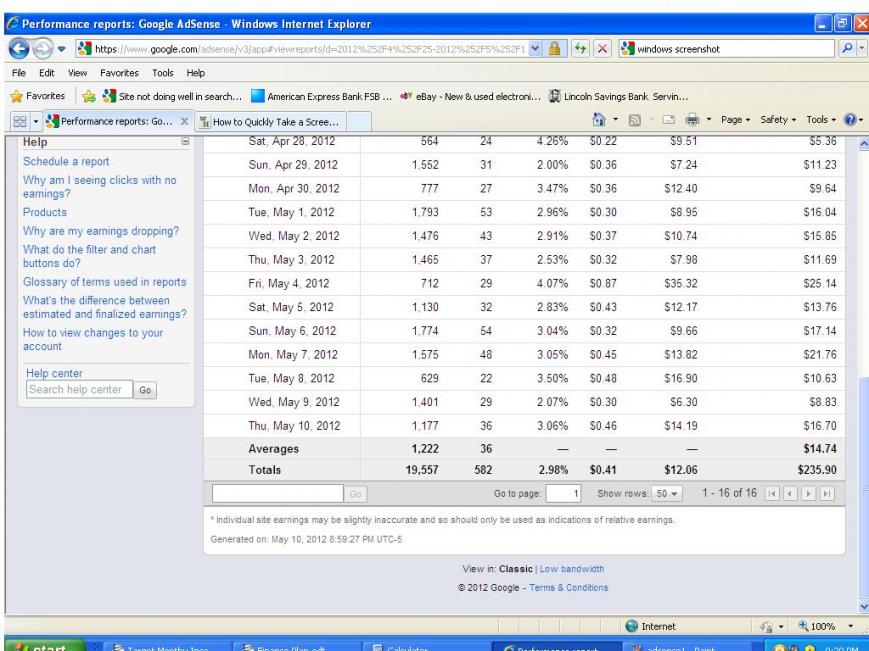This screenshot has width=869, height=651.
Task: Open the Show rows '50' dropdown
Action: (x=667, y=493)
